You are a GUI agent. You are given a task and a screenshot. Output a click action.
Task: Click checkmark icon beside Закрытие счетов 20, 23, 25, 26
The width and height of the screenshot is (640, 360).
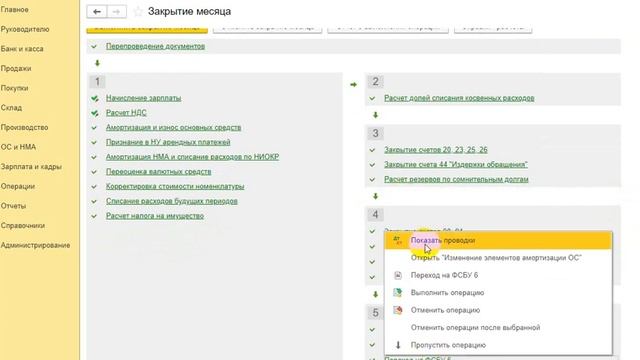click(x=372, y=150)
